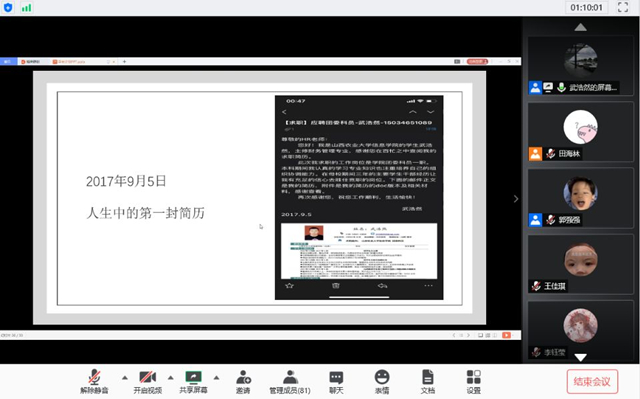Click the red 结束会议 button
This screenshot has height=399, width=640.
click(592, 381)
